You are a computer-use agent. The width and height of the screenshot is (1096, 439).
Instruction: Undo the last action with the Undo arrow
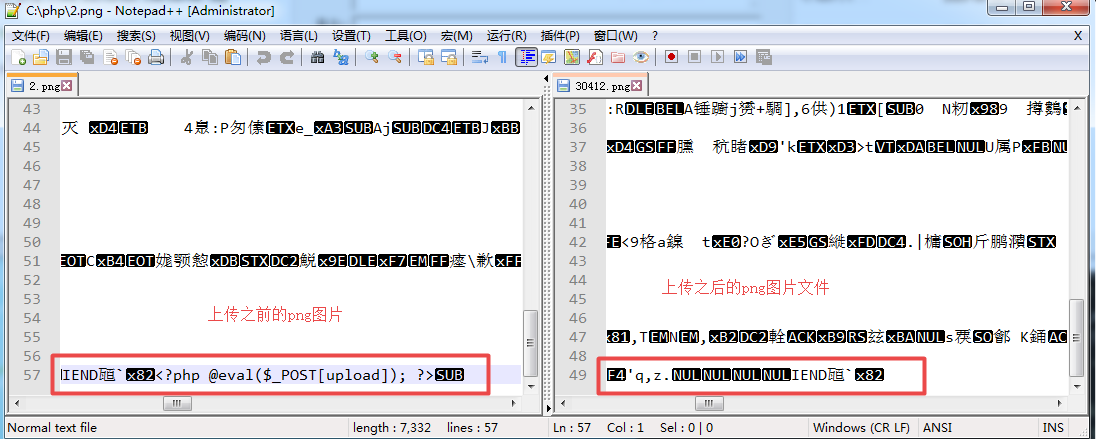tap(264, 57)
